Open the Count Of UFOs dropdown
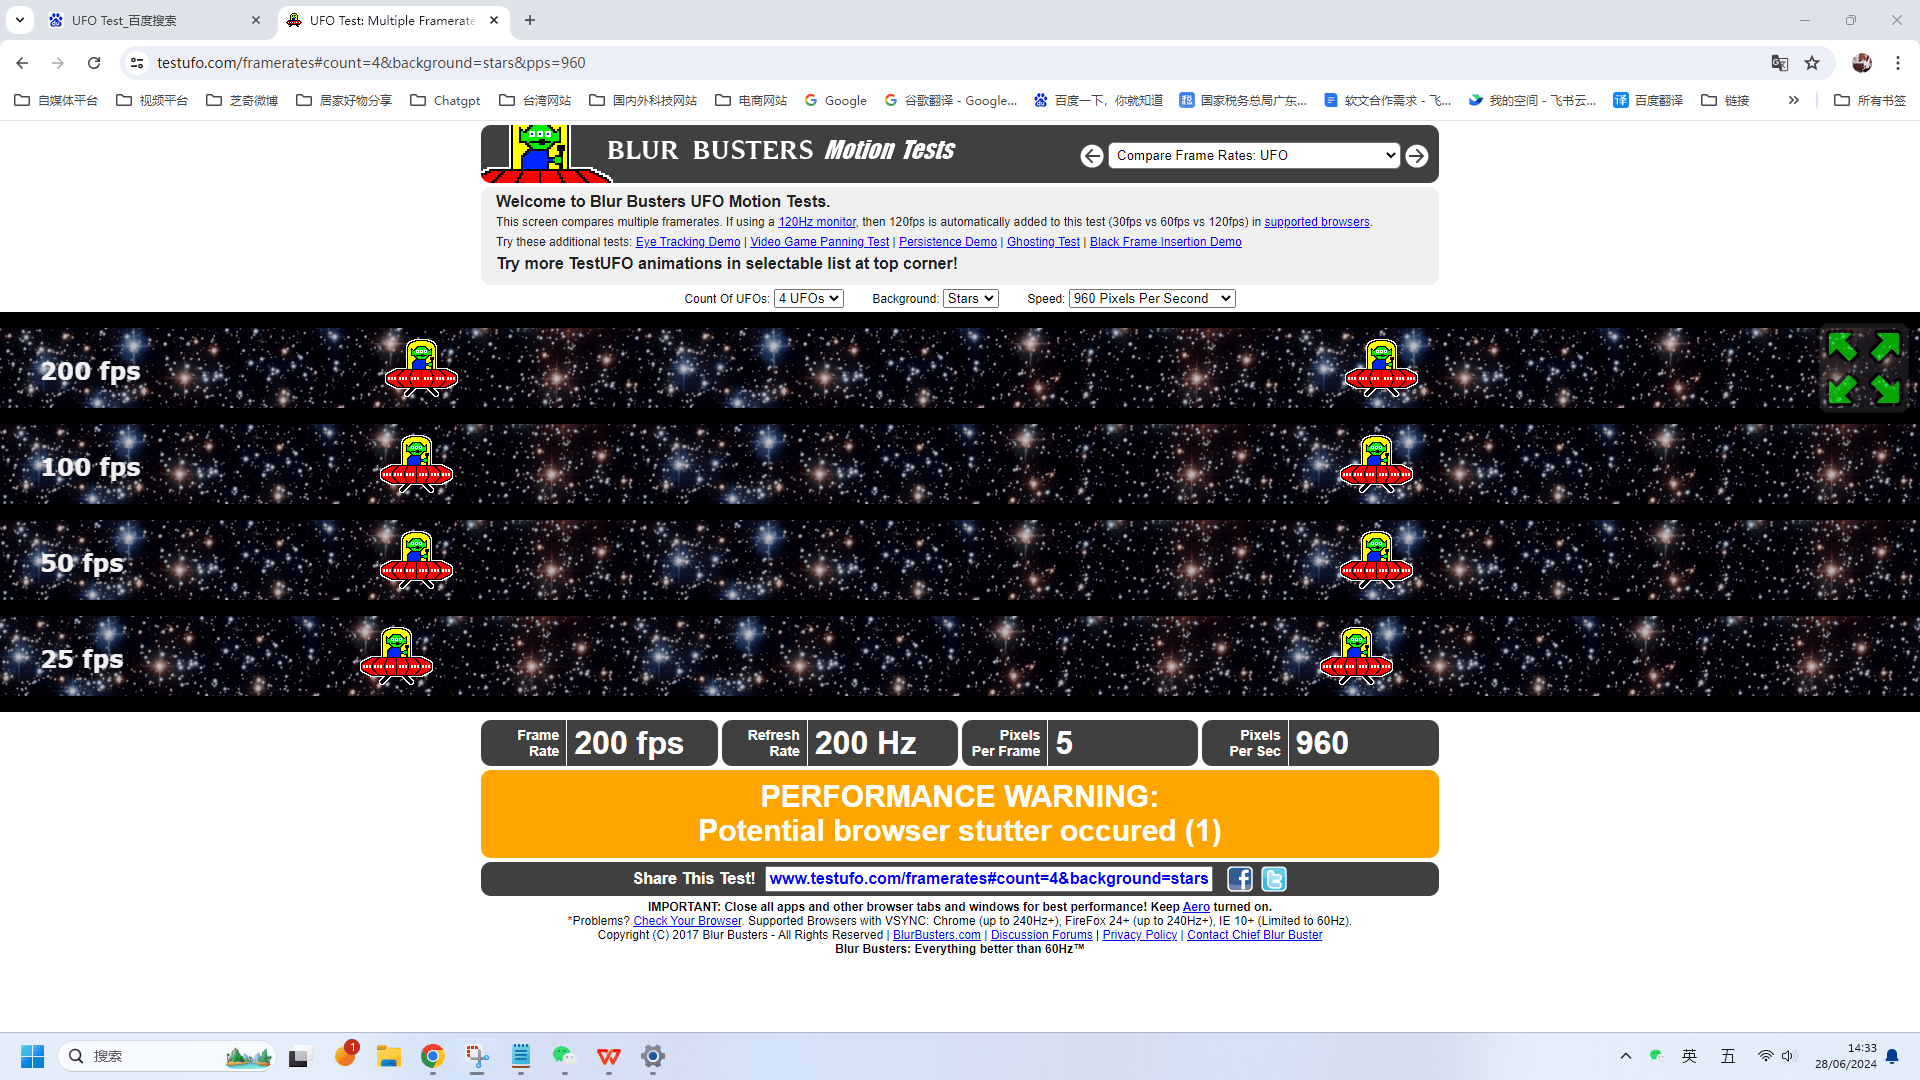Viewport: 1920px width, 1080px height. coord(809,298)
